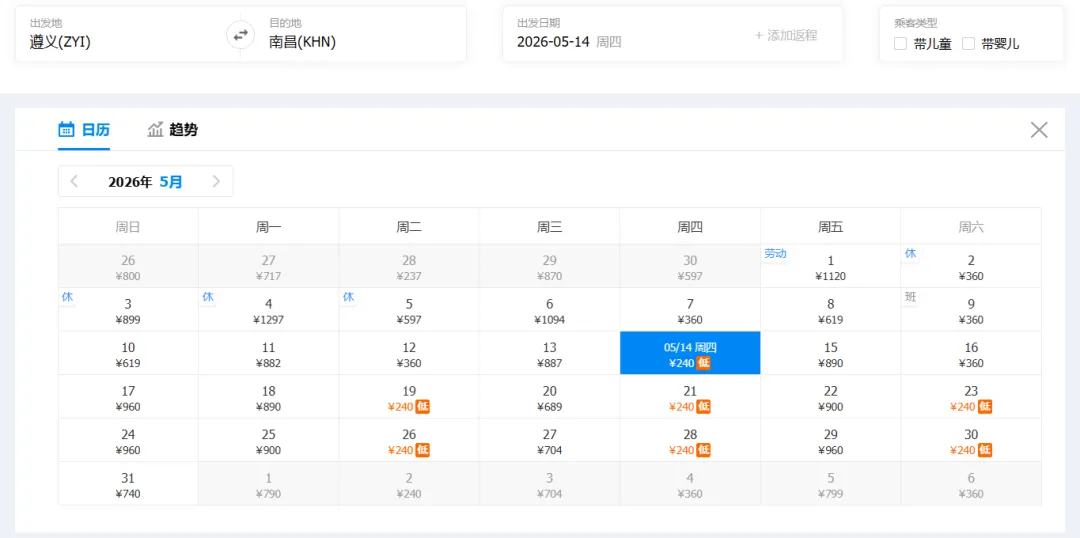Choose April 28 priced ¥237

pyautogui.click(x=409, y=267)
